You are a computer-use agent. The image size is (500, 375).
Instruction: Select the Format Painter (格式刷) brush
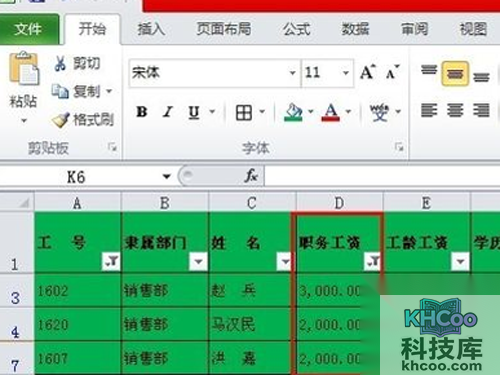(x=83, y=119)
